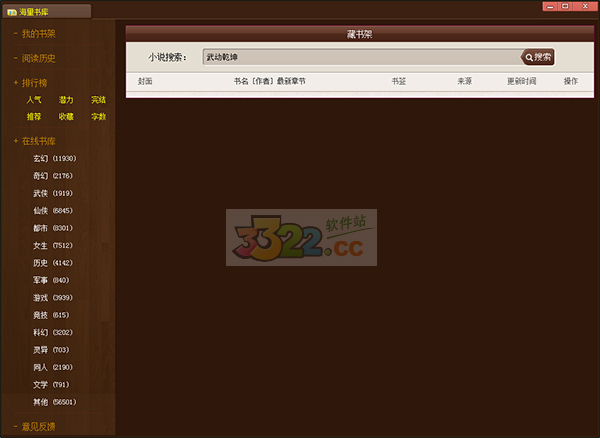
Task: Open the 同人 category
Action: pos(53,367)
